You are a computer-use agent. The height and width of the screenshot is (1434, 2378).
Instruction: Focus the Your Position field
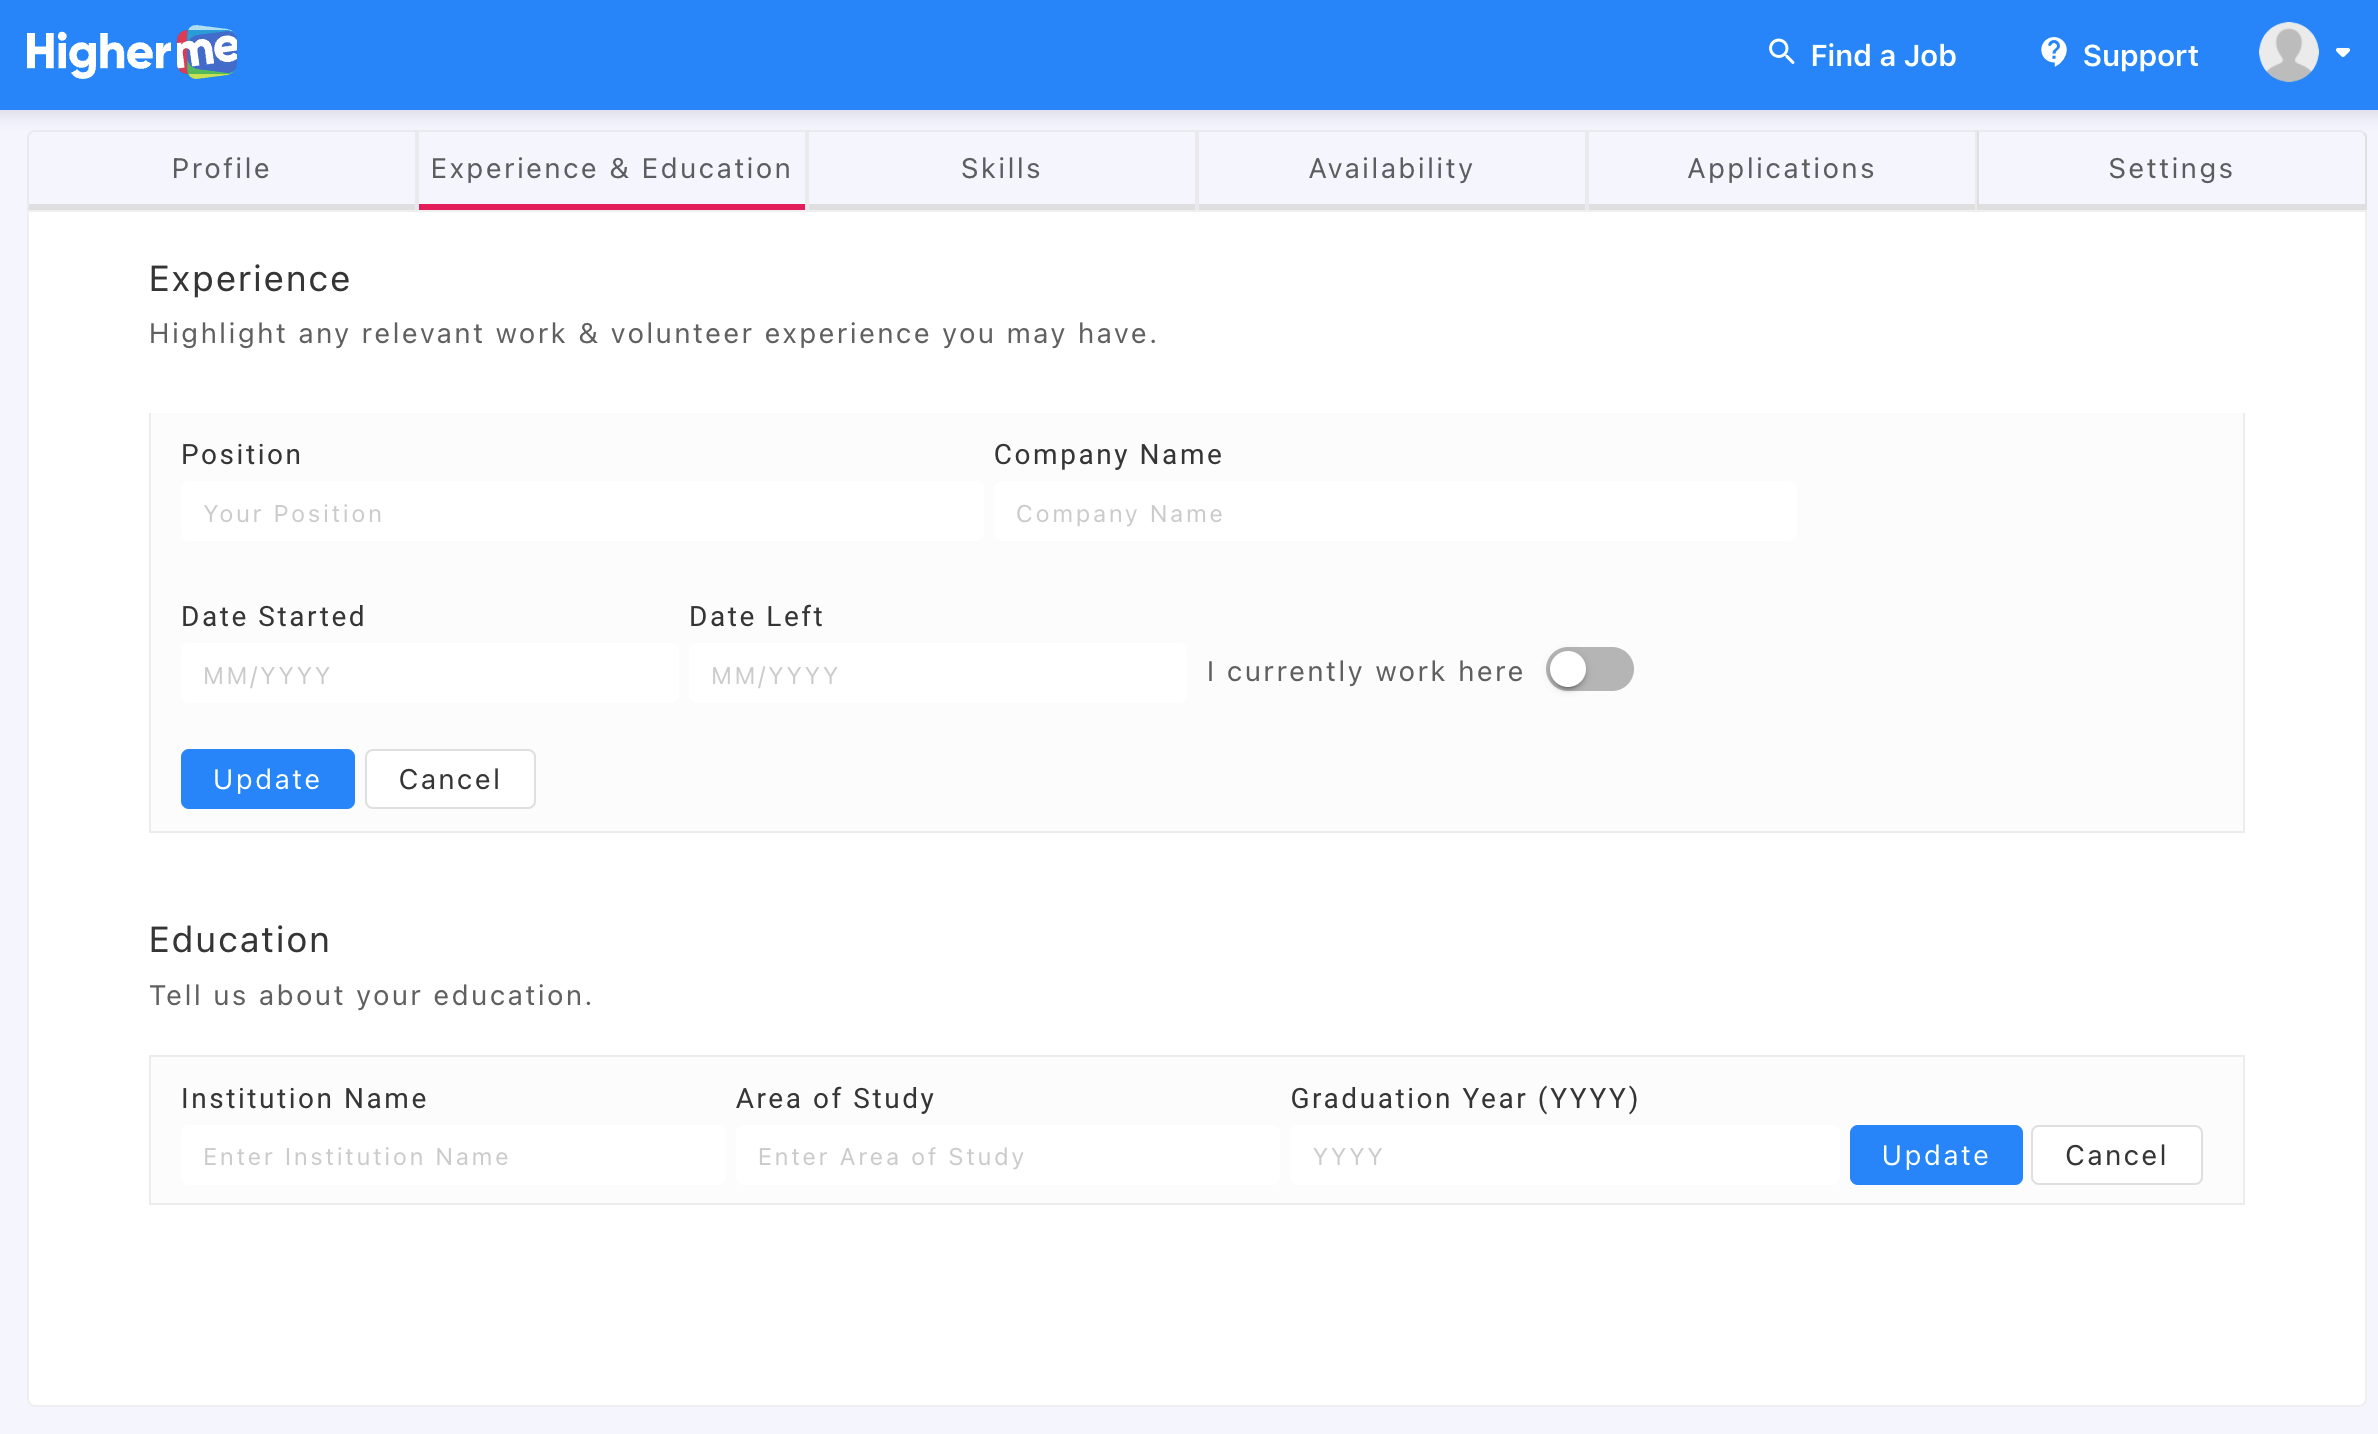[581, 513]
